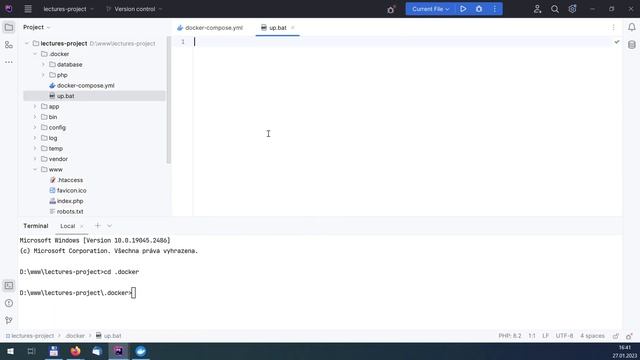Open terminal tab list dropdown arrow

109,226
